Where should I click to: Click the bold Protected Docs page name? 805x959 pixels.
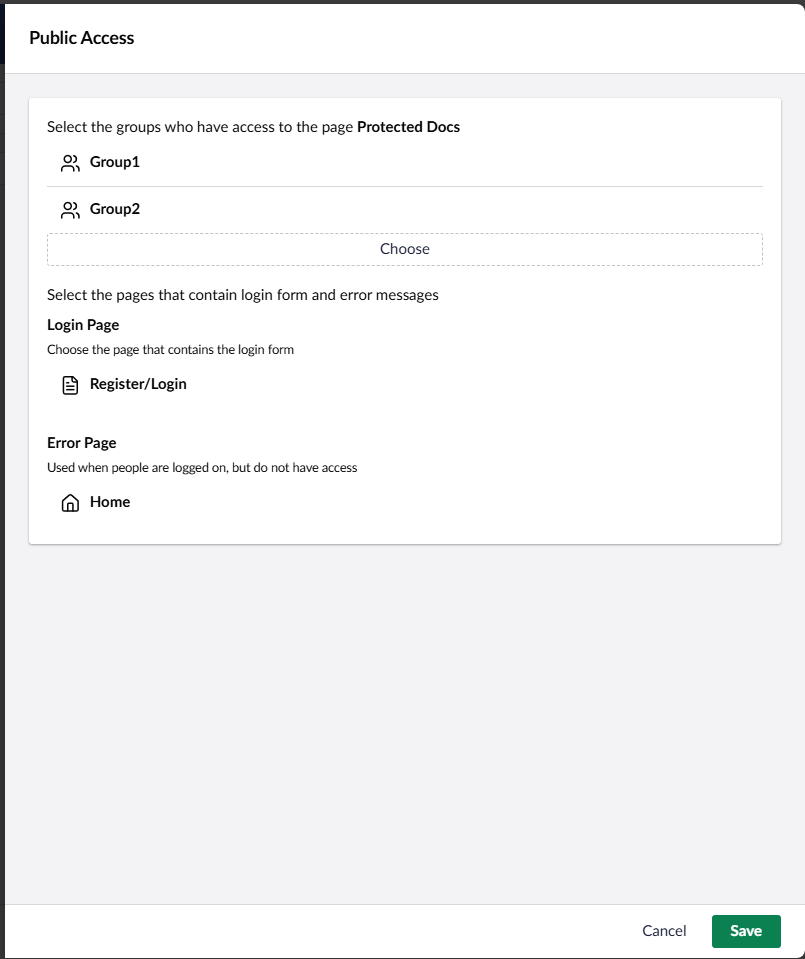click(x=409, y=127)
